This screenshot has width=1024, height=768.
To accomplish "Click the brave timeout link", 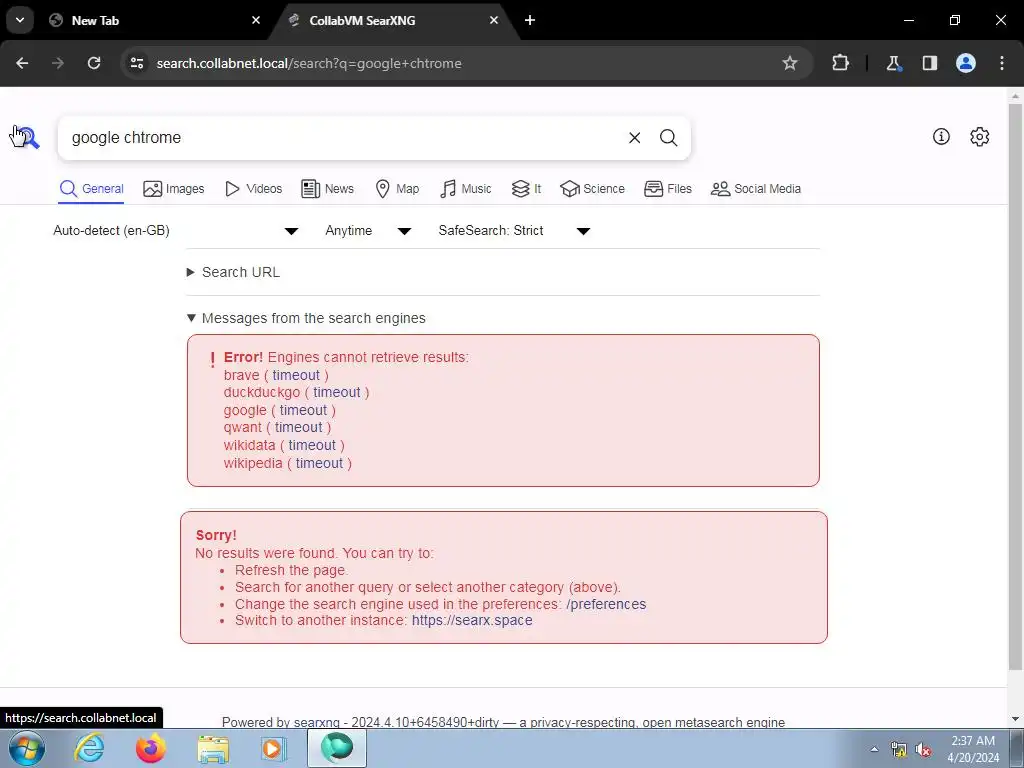I will (296, 375).
